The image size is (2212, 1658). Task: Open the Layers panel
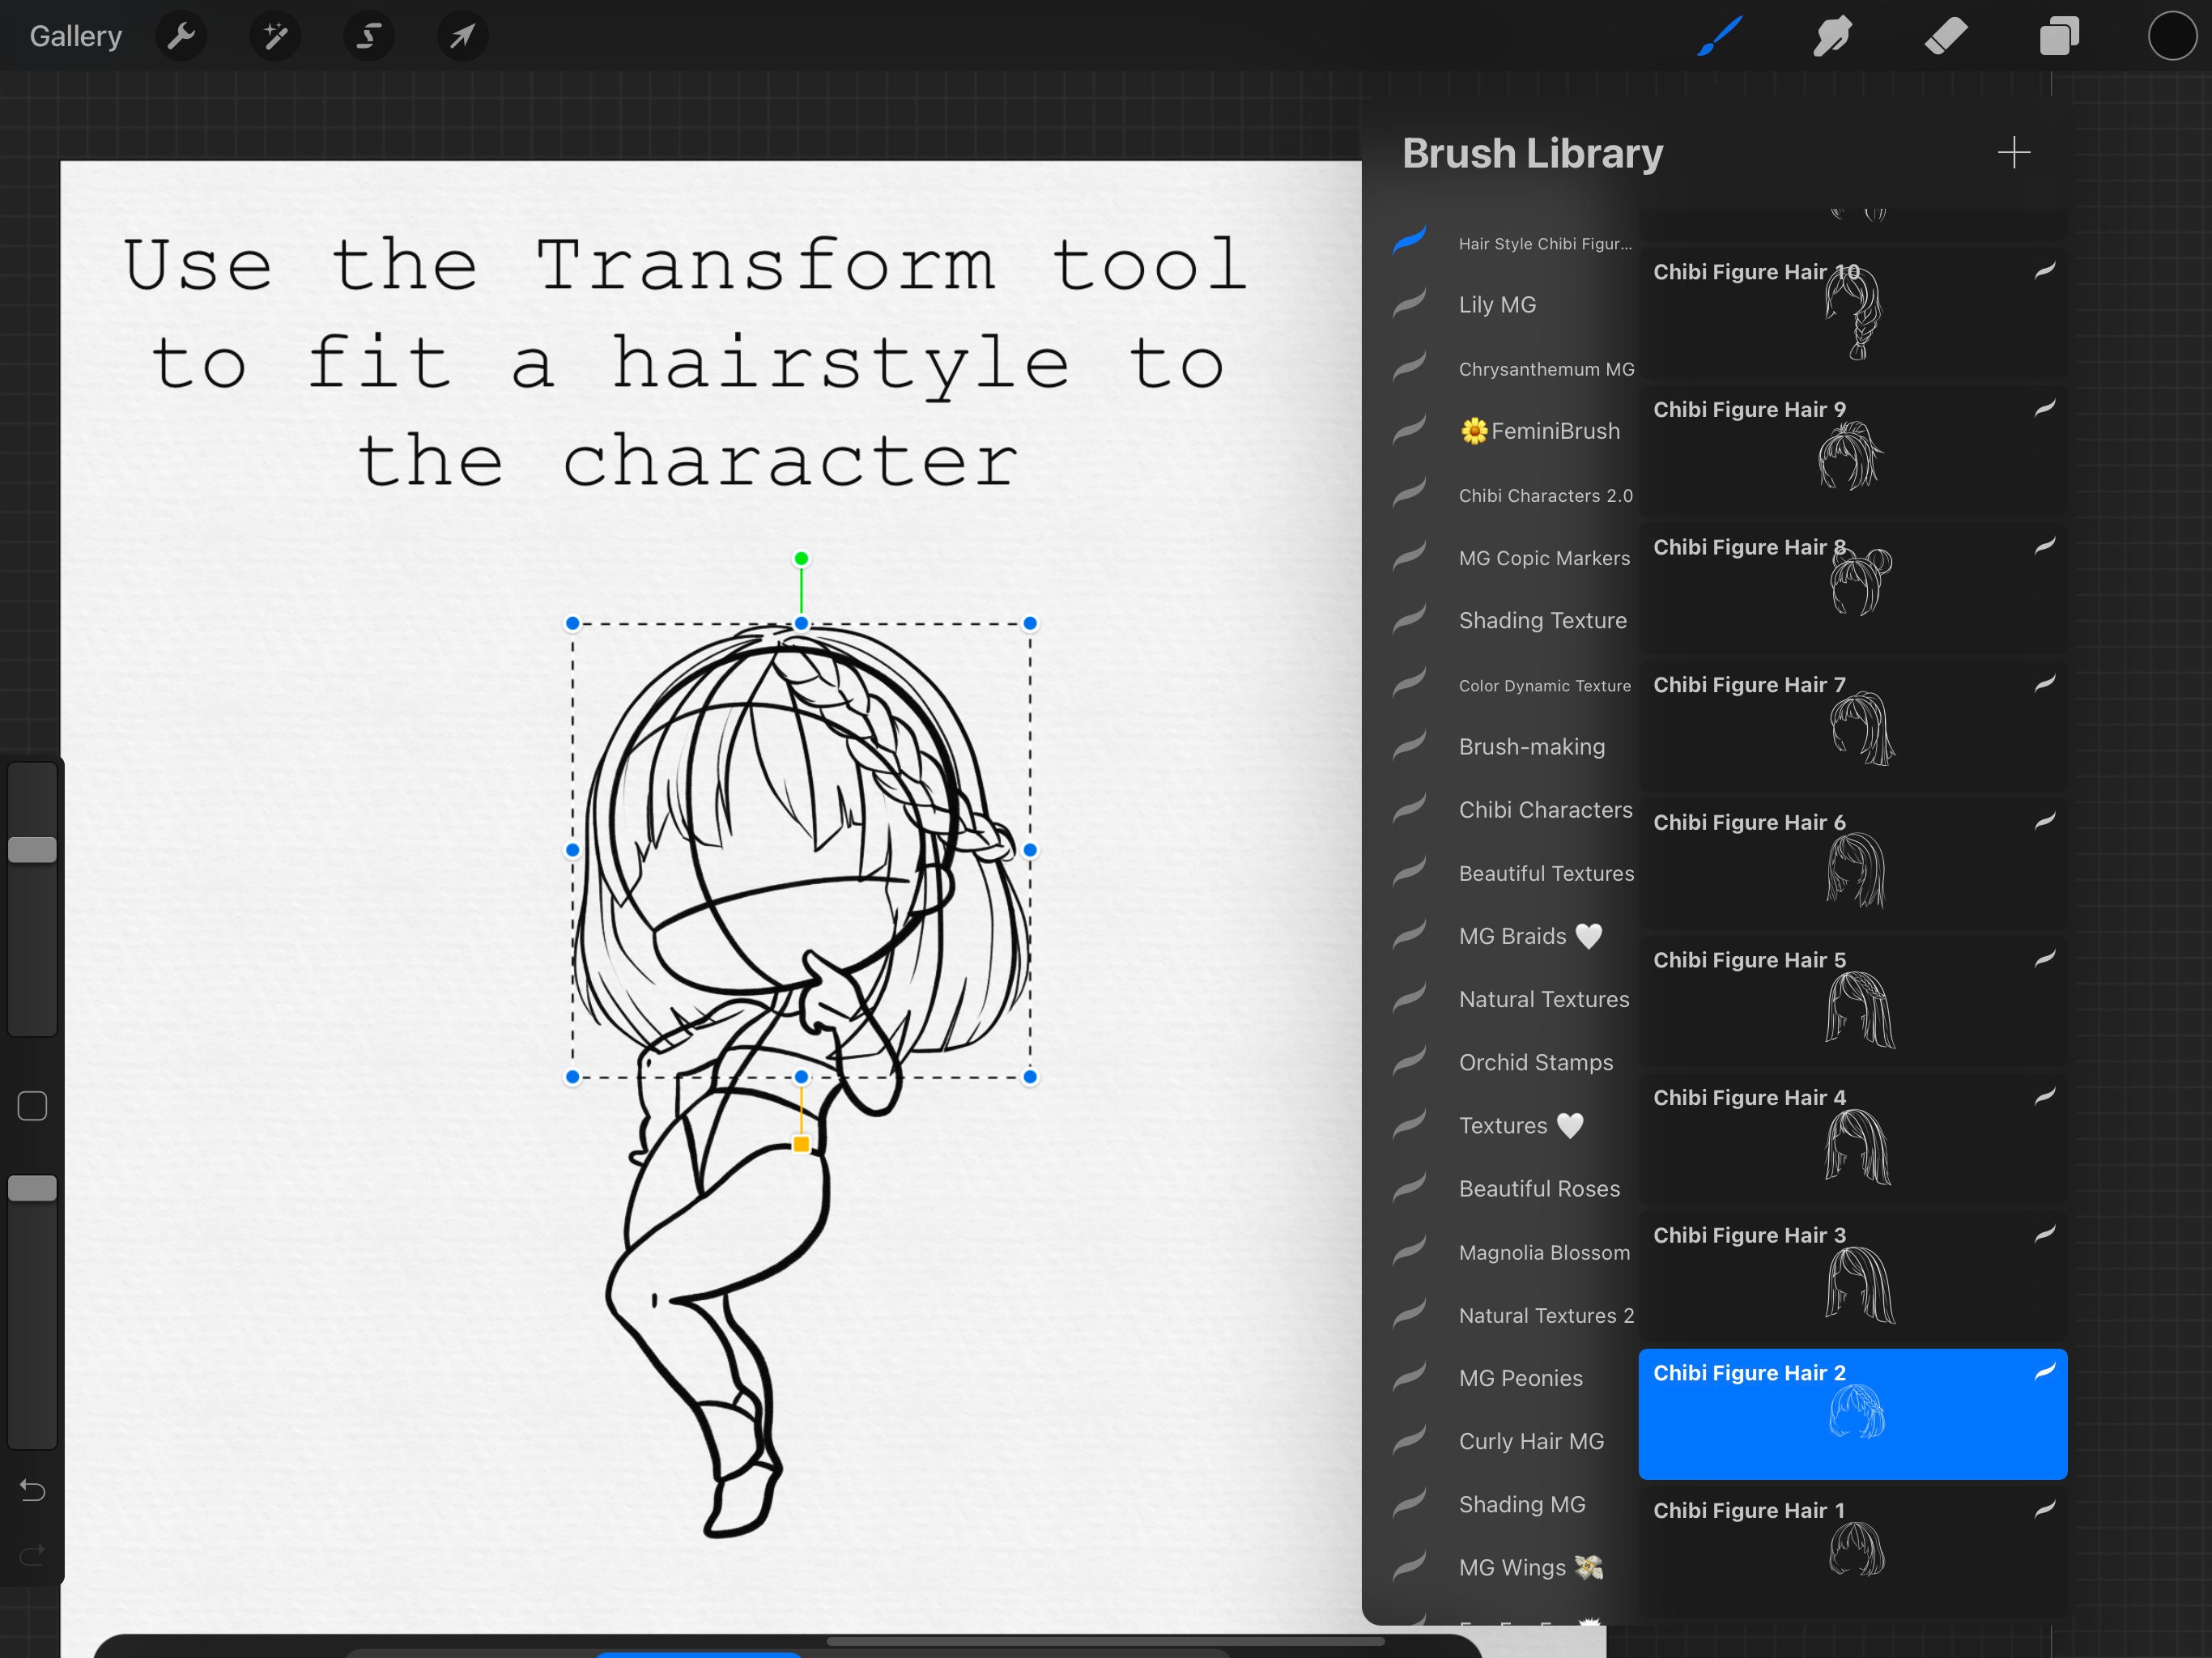(x=2059, y=36)
